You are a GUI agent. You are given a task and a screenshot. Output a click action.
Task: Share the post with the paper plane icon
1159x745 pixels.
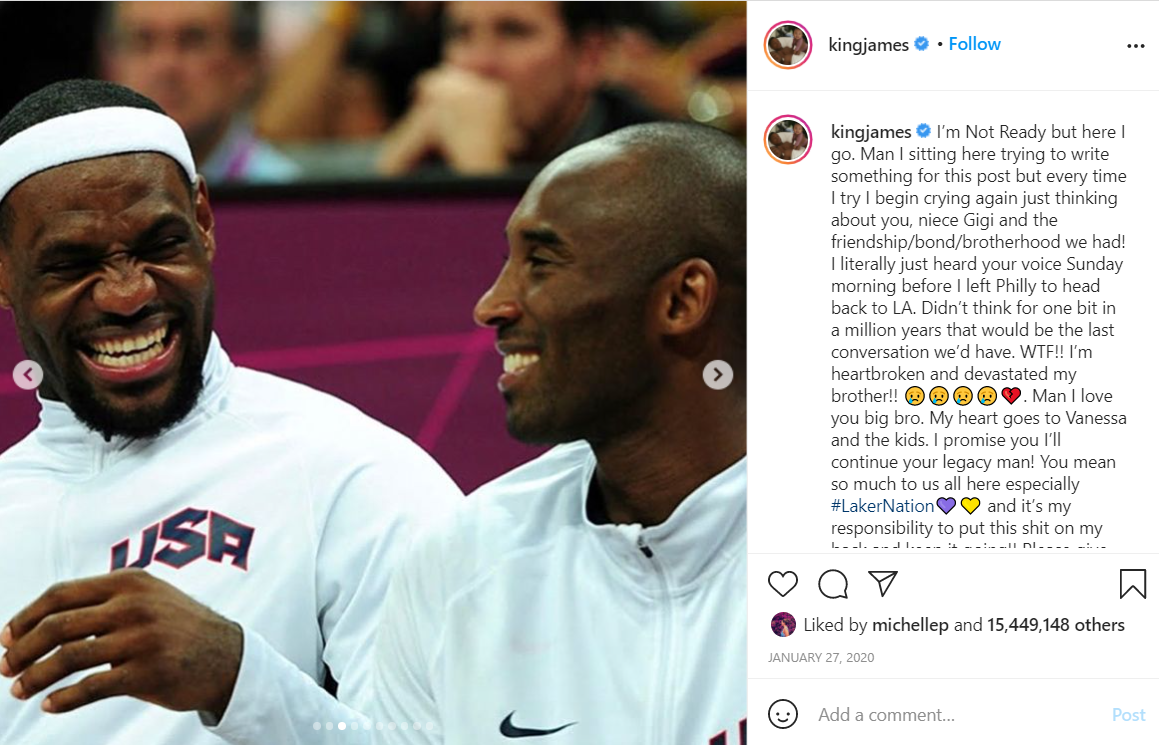883,583
